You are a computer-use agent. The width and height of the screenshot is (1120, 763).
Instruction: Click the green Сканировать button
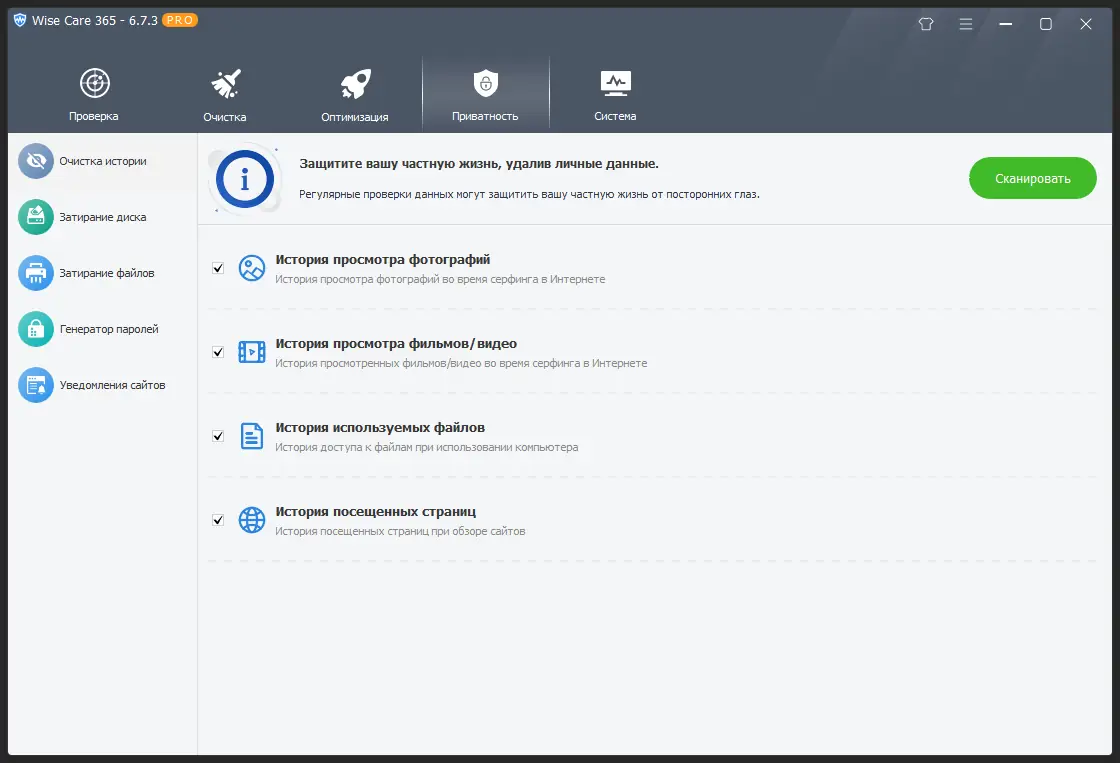1033,178
